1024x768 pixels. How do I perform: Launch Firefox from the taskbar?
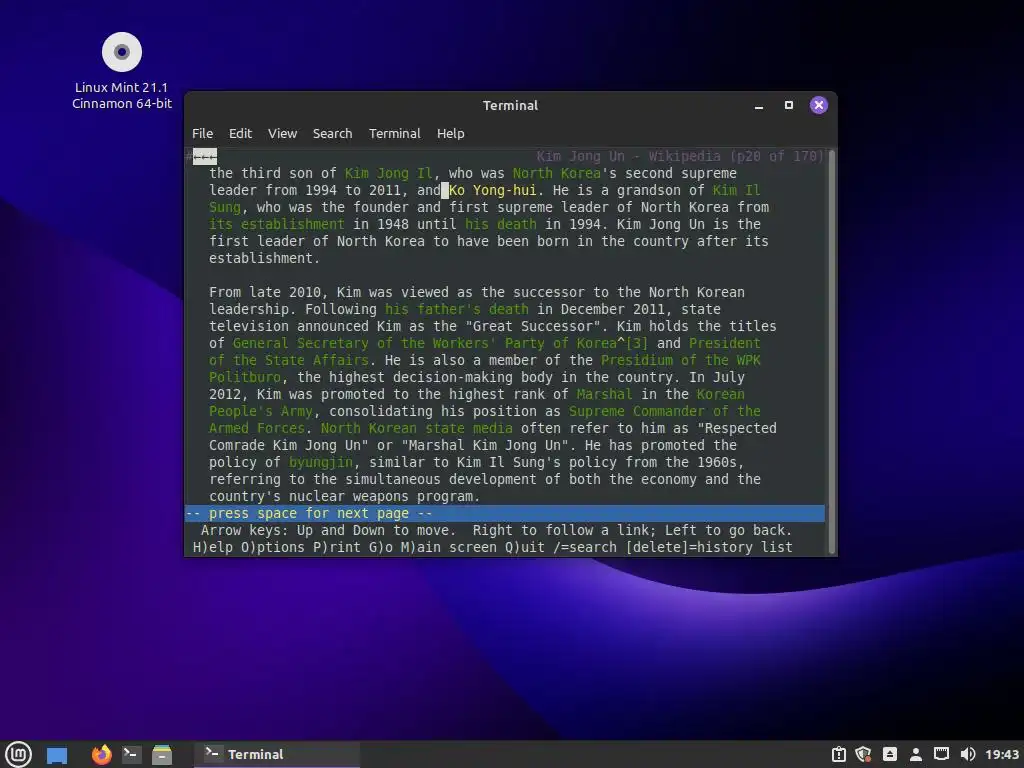tap(101, 754)
